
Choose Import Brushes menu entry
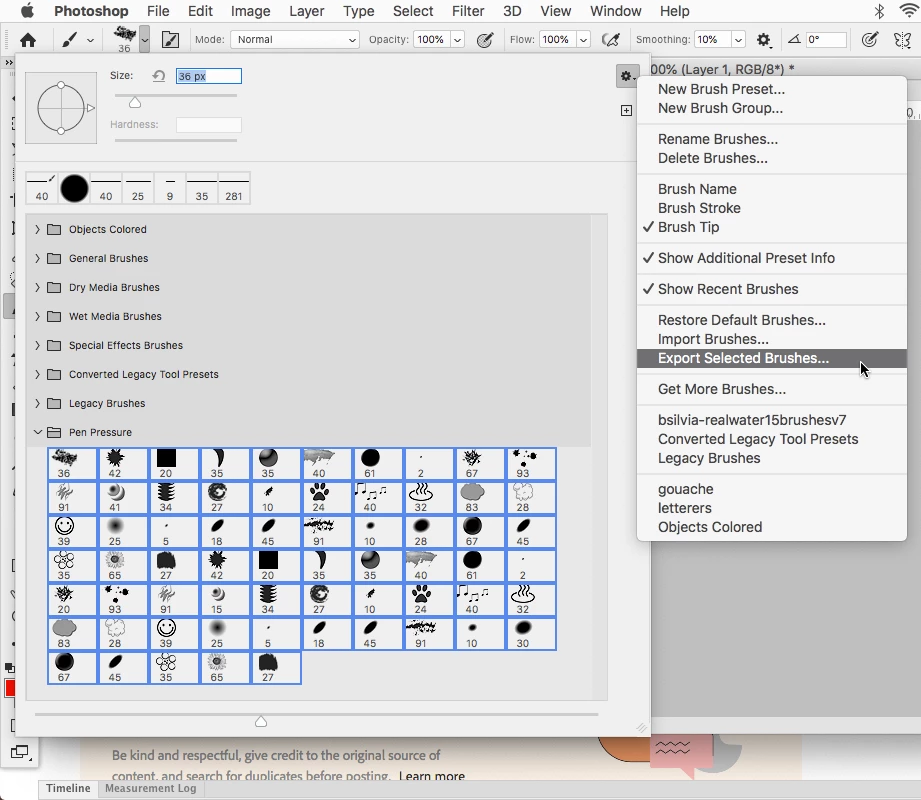point(713,339)
